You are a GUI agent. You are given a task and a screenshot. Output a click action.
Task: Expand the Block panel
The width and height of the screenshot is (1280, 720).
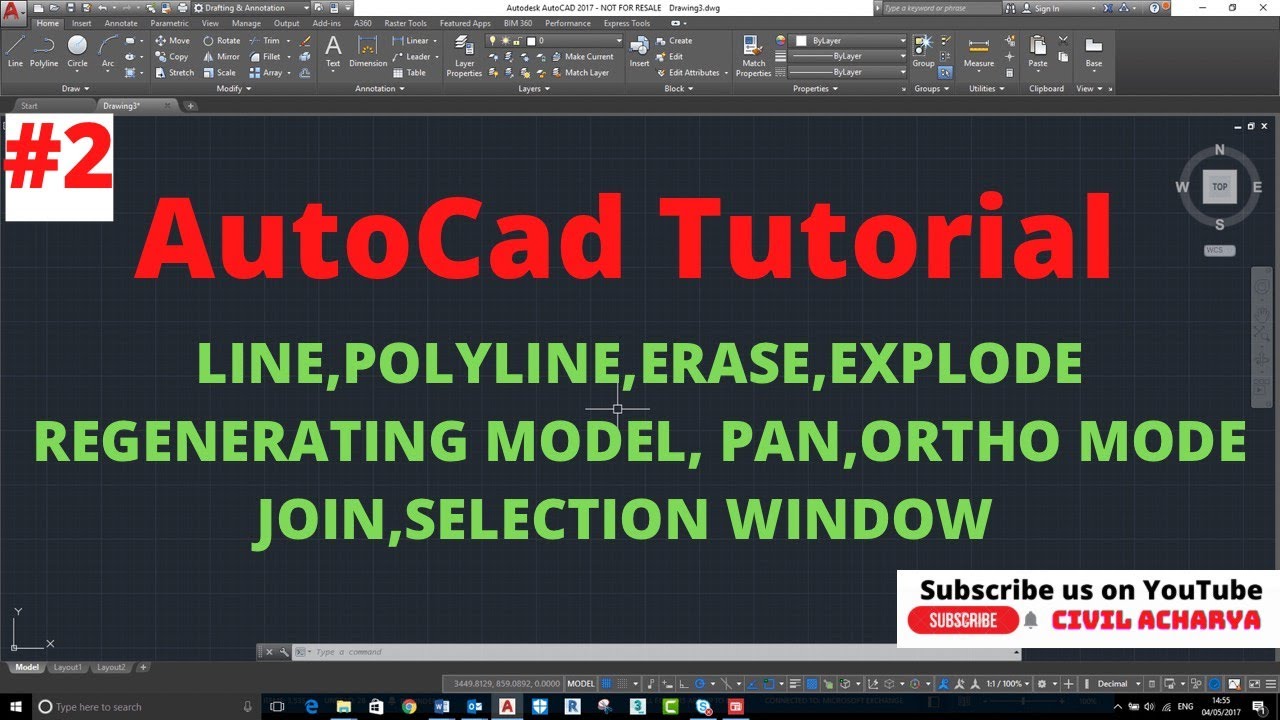tap(680, 88)
